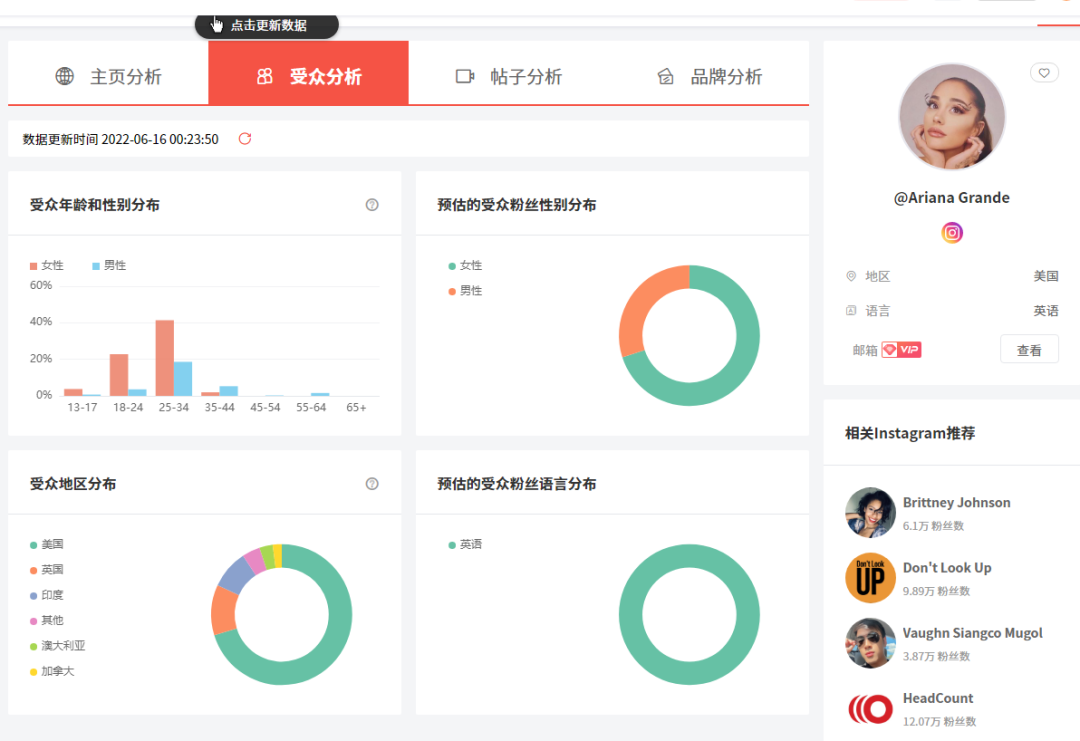Click the 18-24 female bar in chart
The width and height of the screenshot is (1080, 741).
(119, 375)
